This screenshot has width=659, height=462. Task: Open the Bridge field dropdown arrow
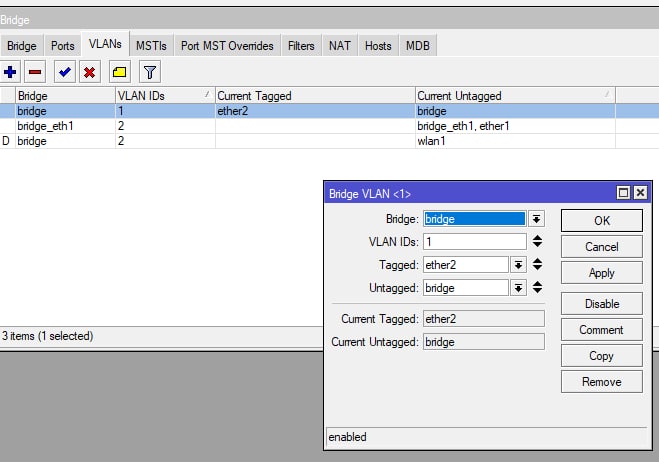click(536, 219)
